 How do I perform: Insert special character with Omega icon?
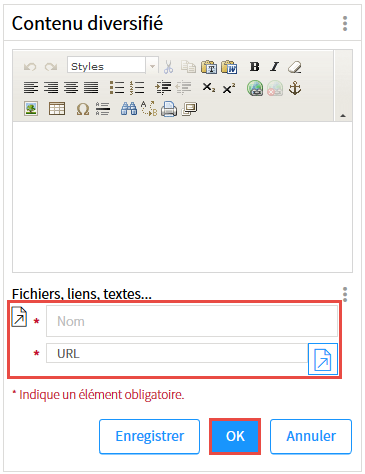tap(83, 109)
